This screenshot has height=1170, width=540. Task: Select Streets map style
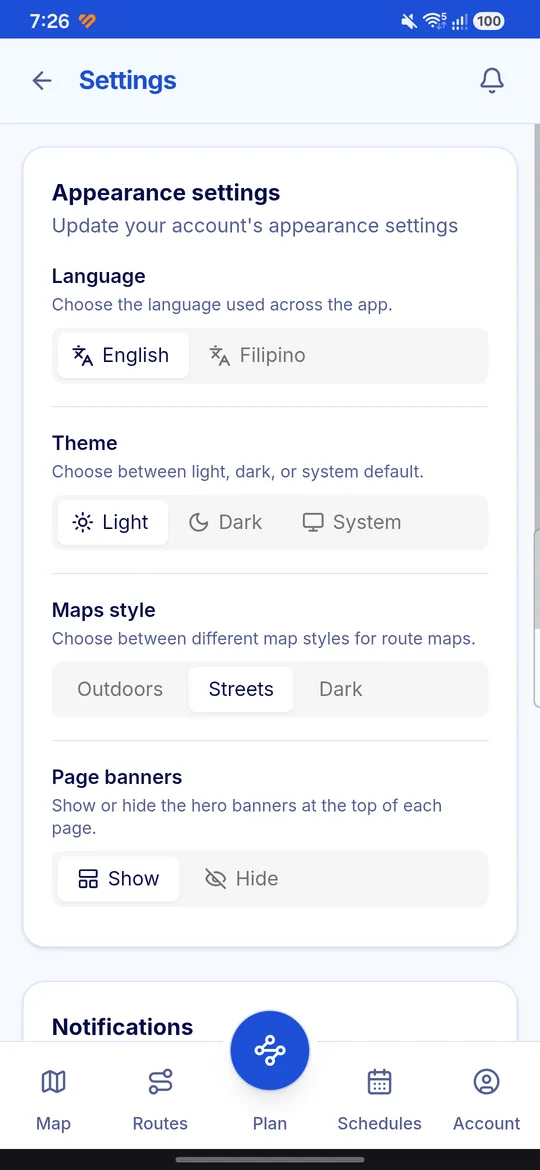(x=241, y=689)
